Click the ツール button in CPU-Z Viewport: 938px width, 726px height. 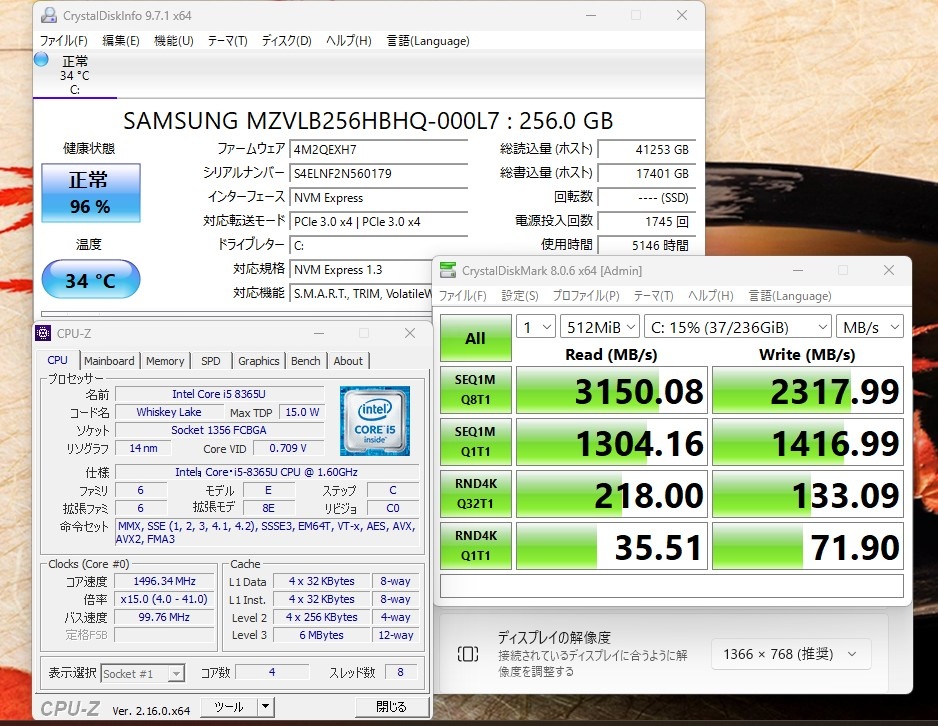pyautogui.click(x=229, y=707)
